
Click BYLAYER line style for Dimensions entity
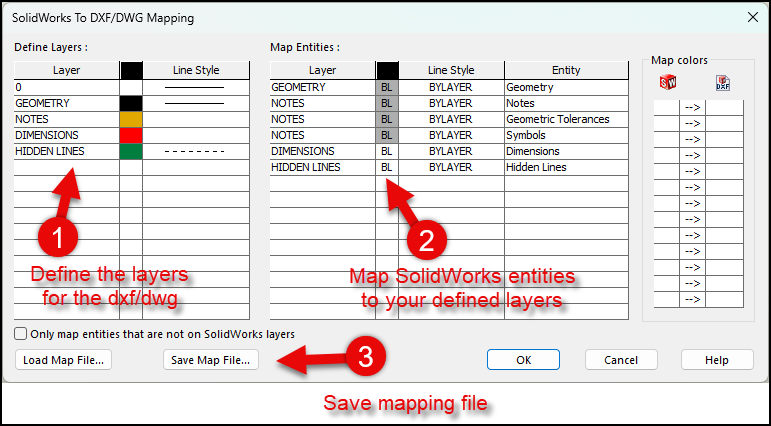pos(451,152)
